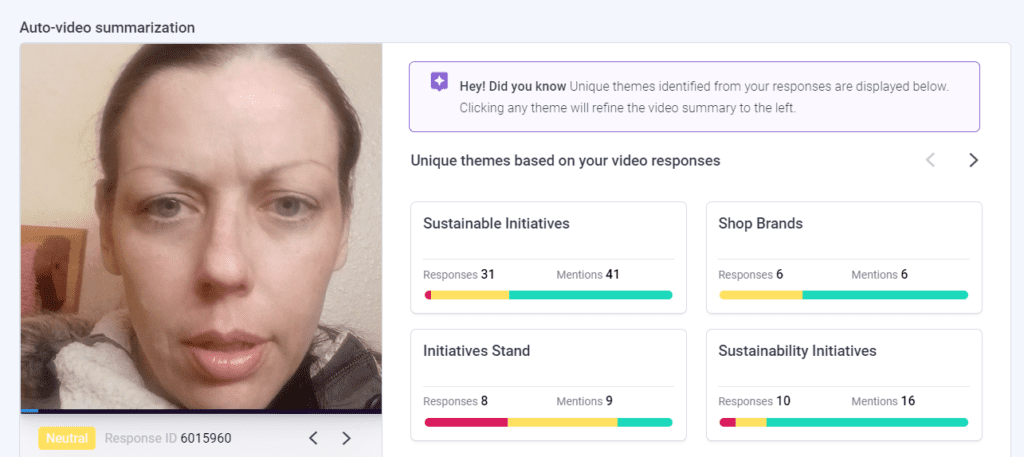Go to next page of unique themes

[x=973, y=160]
